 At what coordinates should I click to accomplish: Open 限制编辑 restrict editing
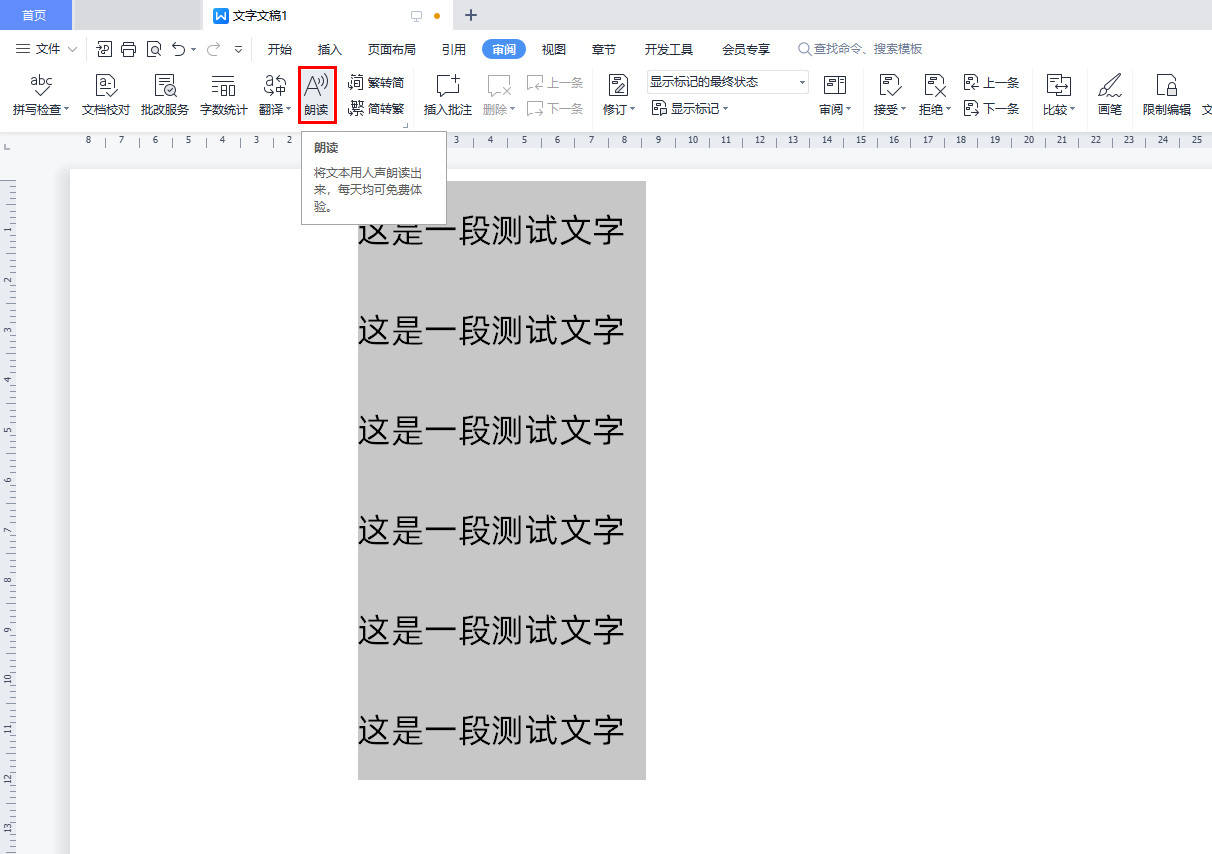[1166, 95]
